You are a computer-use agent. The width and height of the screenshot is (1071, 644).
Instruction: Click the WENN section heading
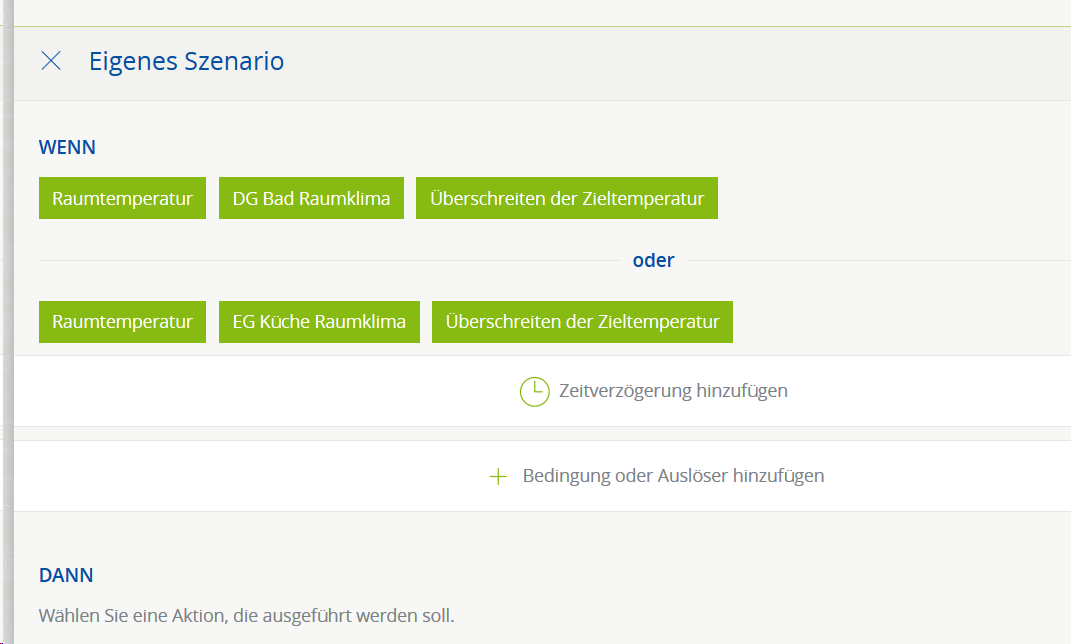(x=67, y=147)
